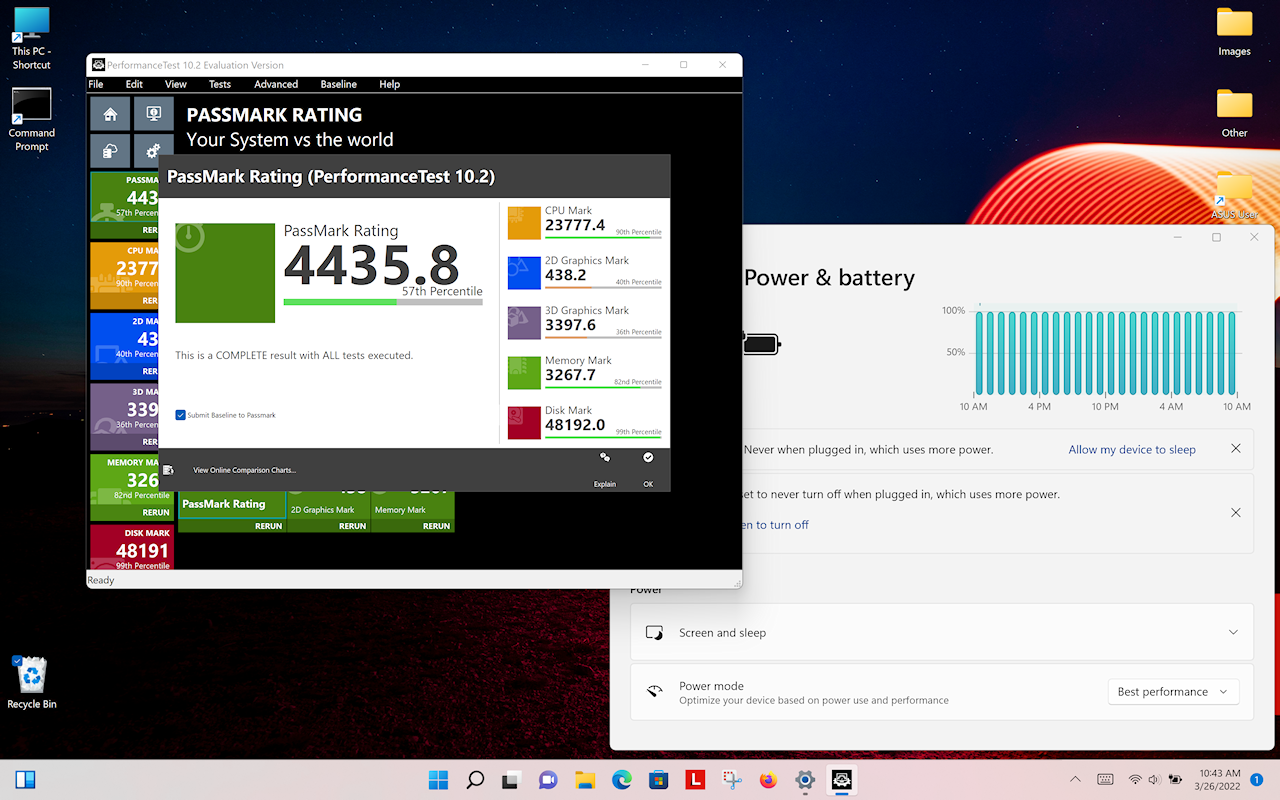Viewport: 1280px width, 800px height.
Task: Open touch keyboard tray icon
Action: pos(1105,780)
